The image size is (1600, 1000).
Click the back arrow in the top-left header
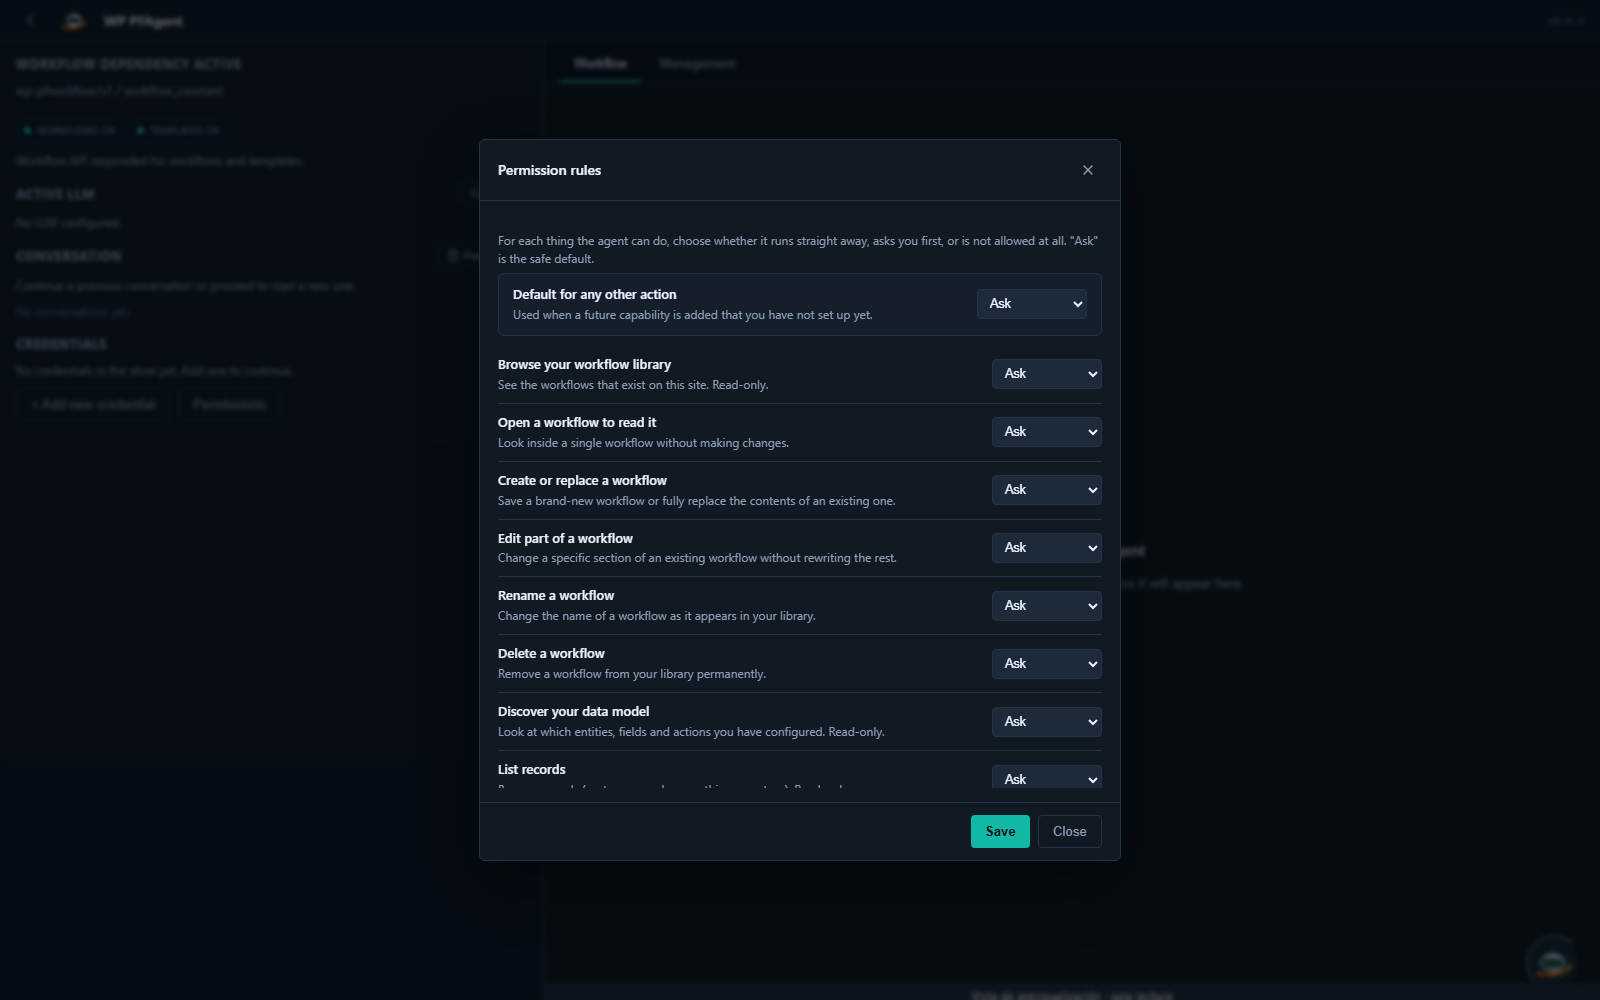31,21
